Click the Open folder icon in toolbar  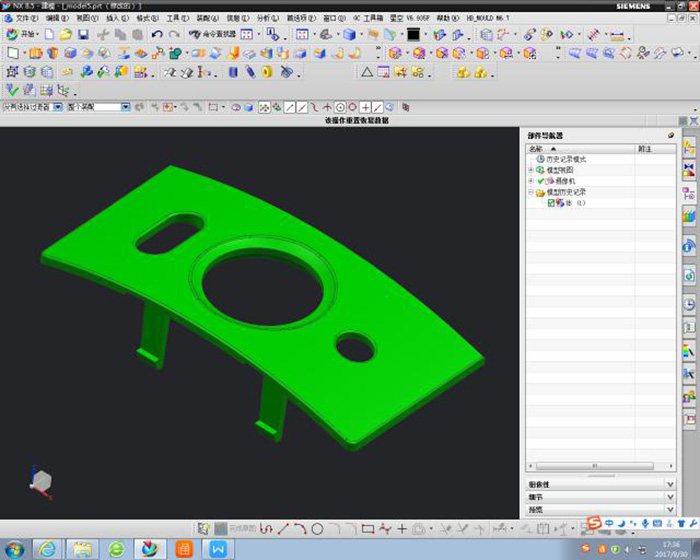click(x=66, y=34)
